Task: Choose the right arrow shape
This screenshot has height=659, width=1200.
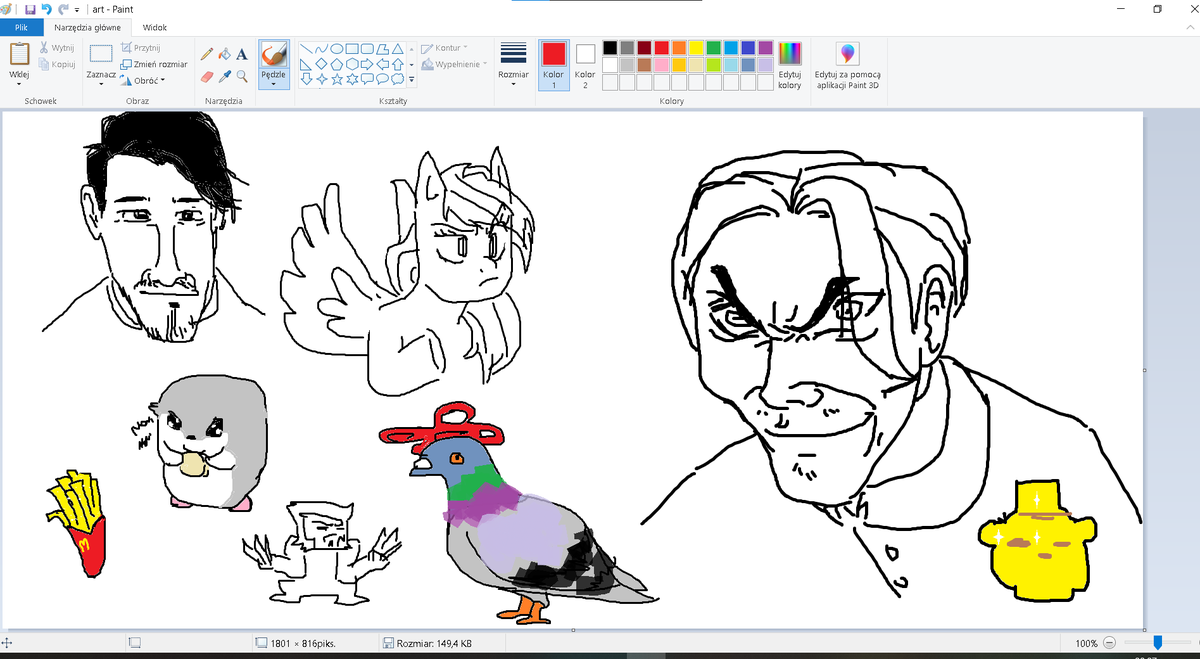Action: (368, 63)
